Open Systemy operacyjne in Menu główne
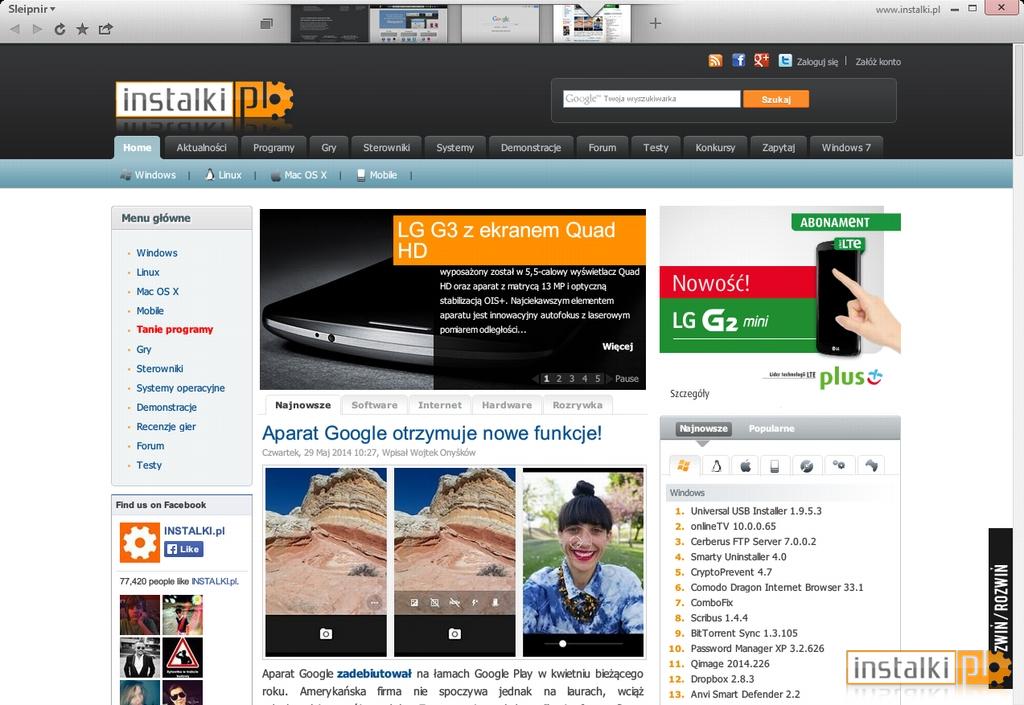This screenshot has width=1024, height=705. [180, 388]
